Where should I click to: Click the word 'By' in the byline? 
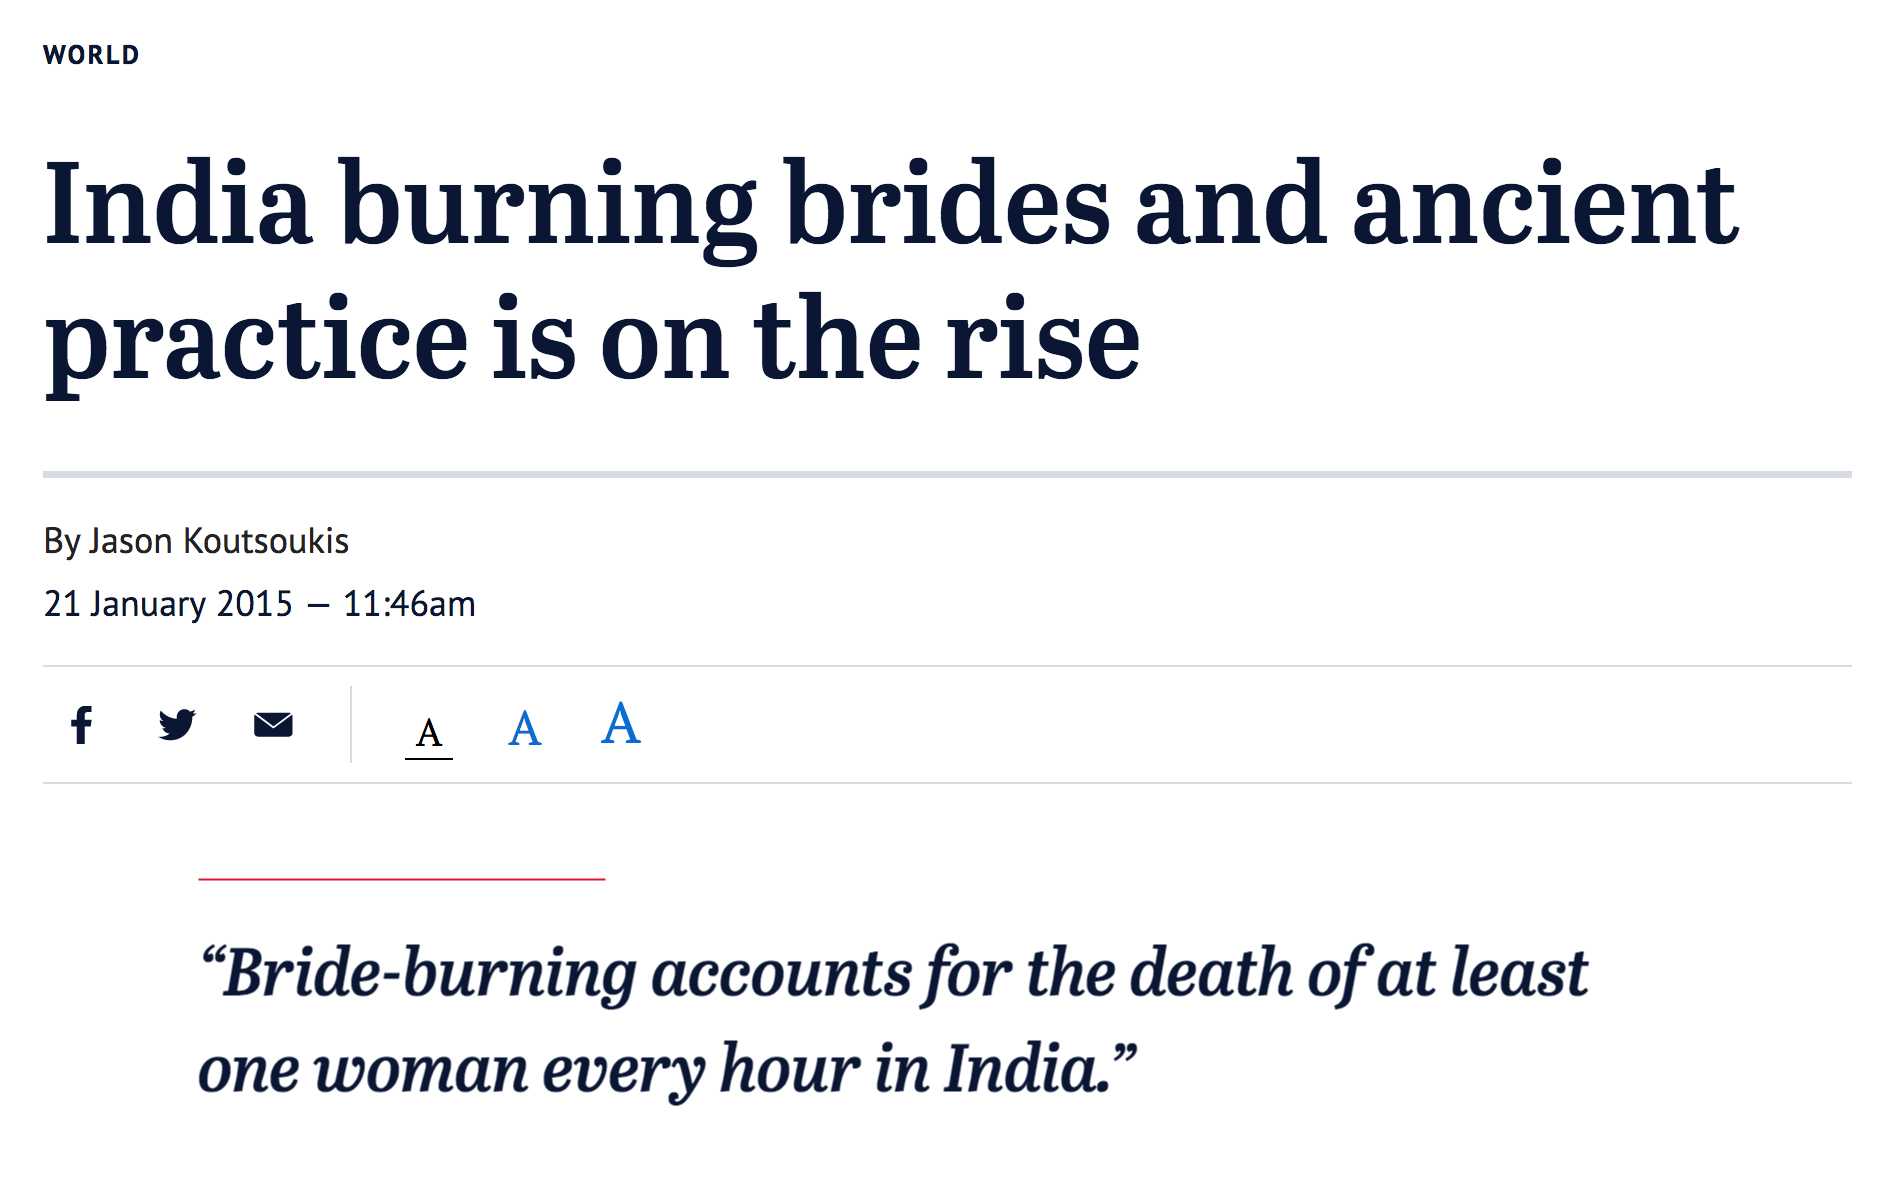click(61, 541)
